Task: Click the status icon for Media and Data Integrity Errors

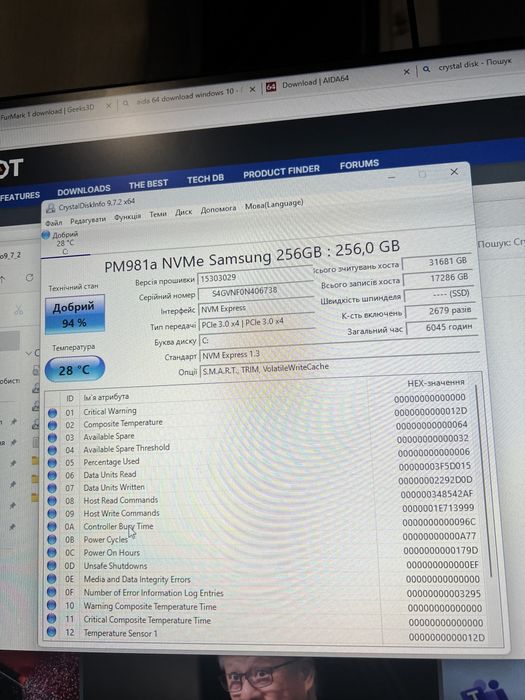Action: (52, 579)
